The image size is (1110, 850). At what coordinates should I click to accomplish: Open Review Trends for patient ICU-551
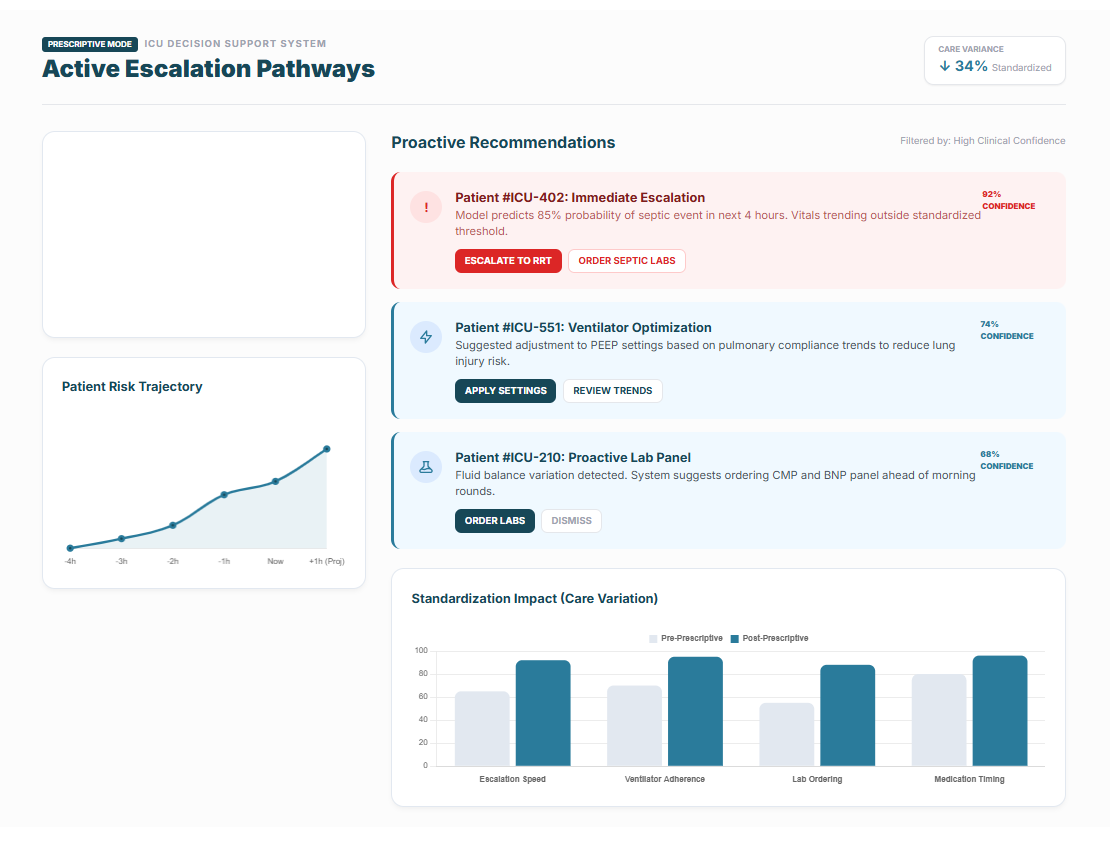[x=612, y=391]
